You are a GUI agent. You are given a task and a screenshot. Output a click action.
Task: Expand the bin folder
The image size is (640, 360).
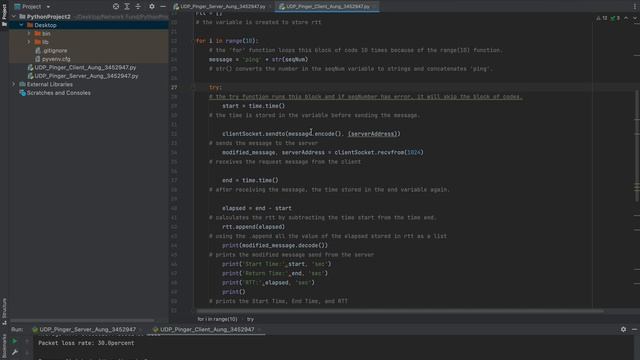29,33
